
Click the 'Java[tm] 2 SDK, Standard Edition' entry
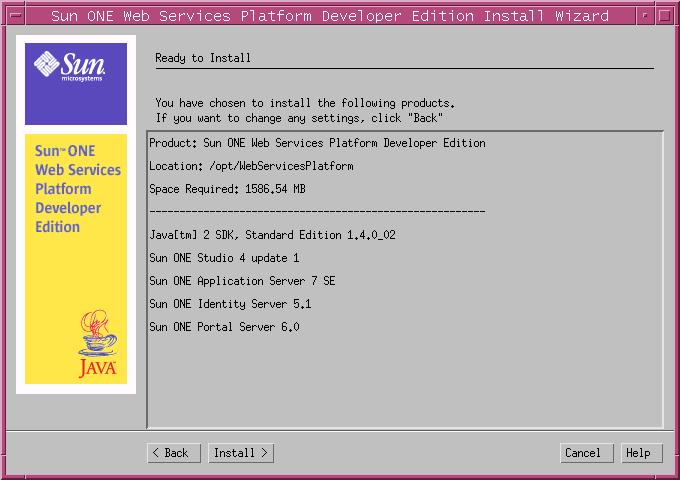(x=272, y=235)
